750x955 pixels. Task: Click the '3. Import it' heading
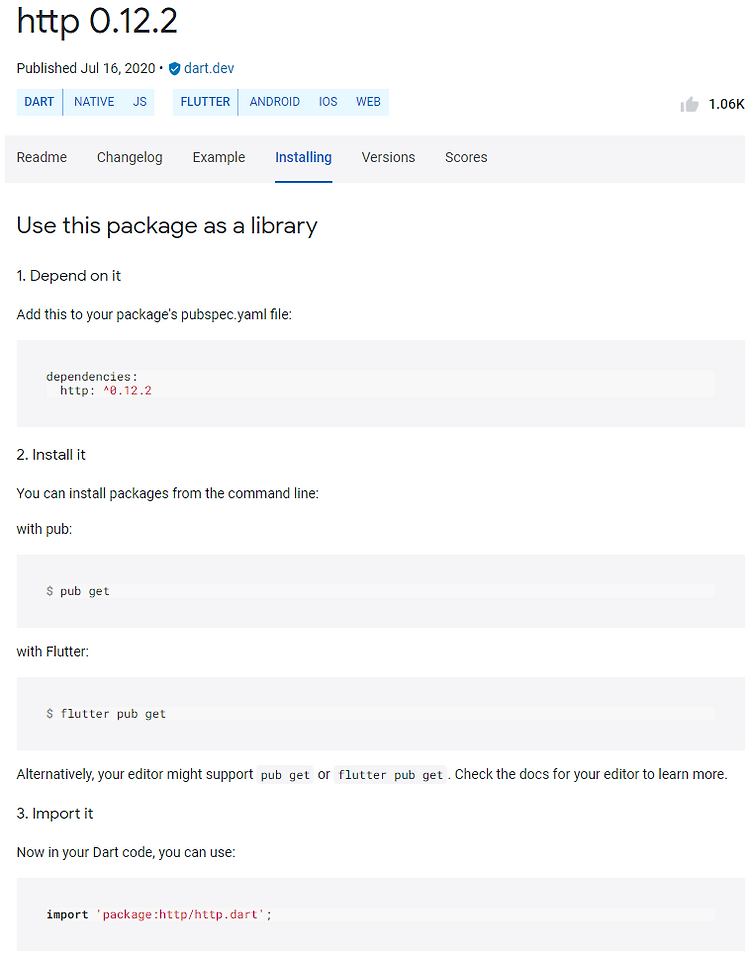[x=55, y=814]
